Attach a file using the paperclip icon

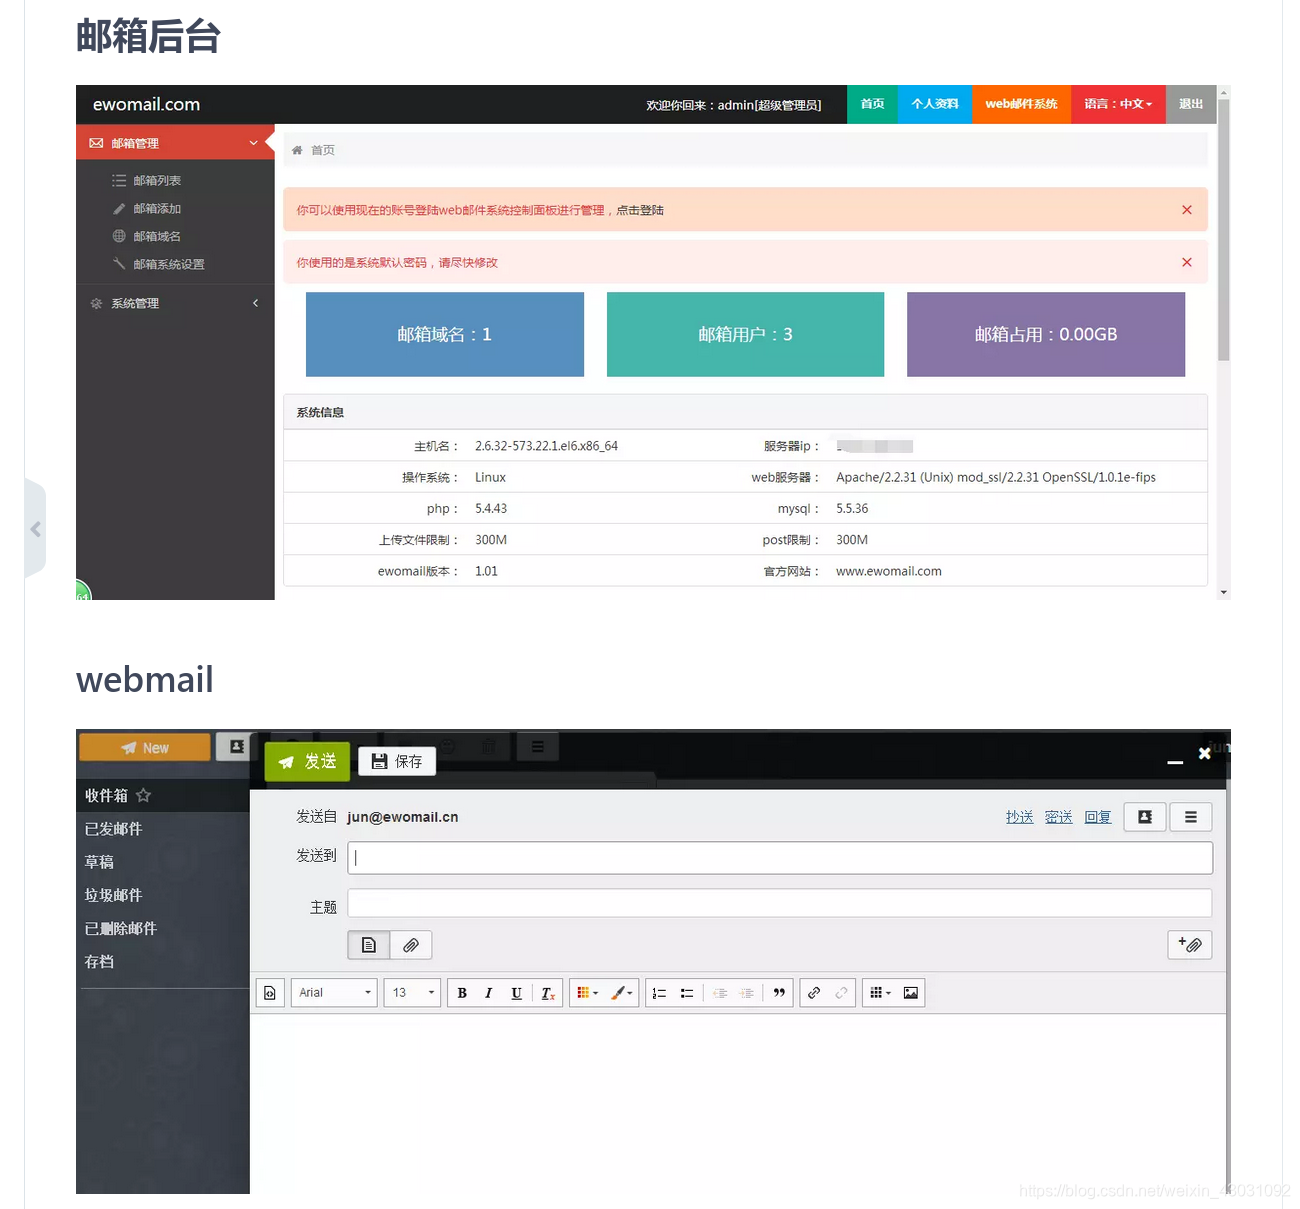pyautogui.click(x=410, y=944)
